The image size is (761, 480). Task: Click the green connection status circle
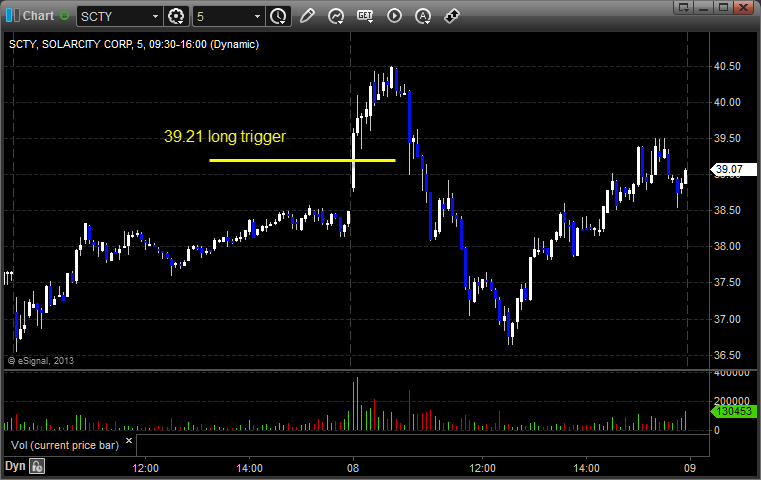coord(64,16)
